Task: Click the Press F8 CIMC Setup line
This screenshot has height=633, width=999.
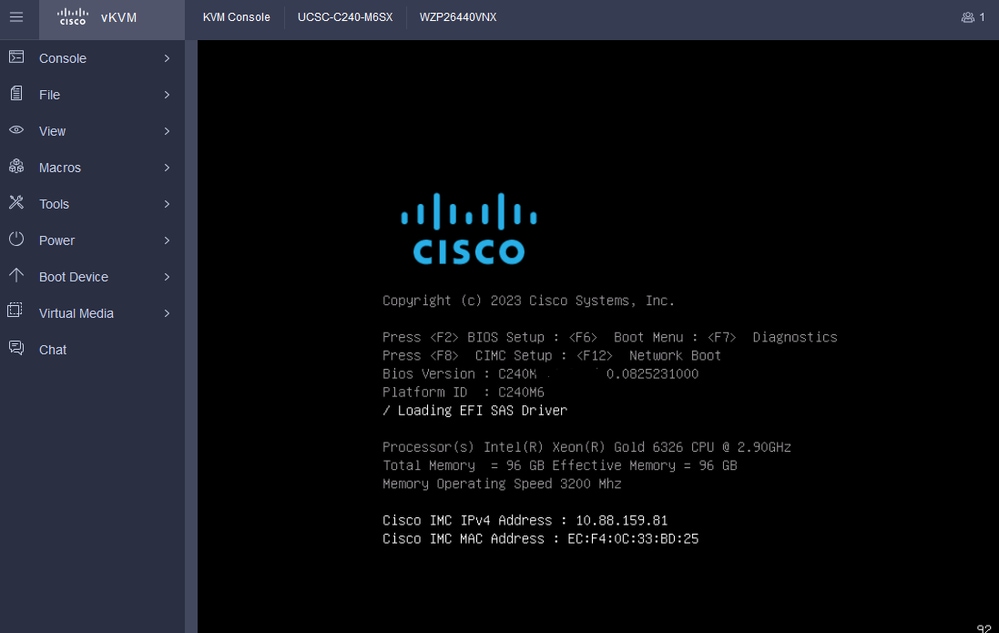Action: (x=552, y=356)
